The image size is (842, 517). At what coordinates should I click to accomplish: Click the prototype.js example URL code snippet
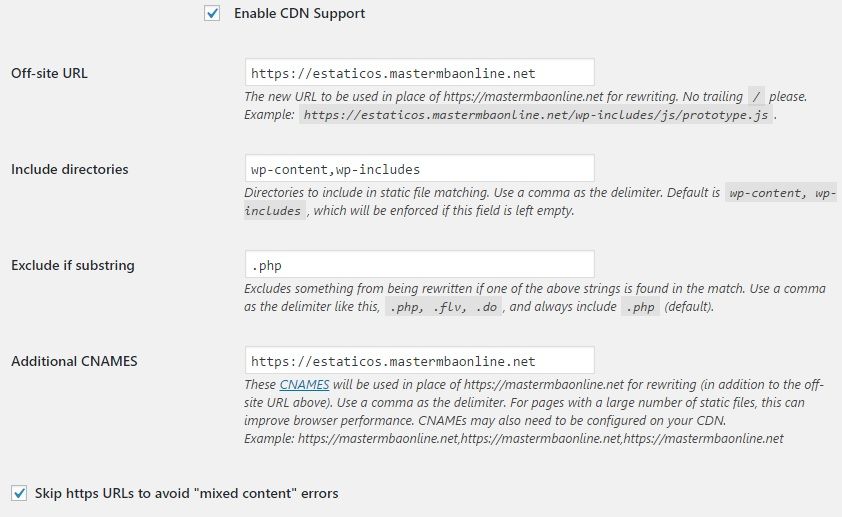point(536,115)
